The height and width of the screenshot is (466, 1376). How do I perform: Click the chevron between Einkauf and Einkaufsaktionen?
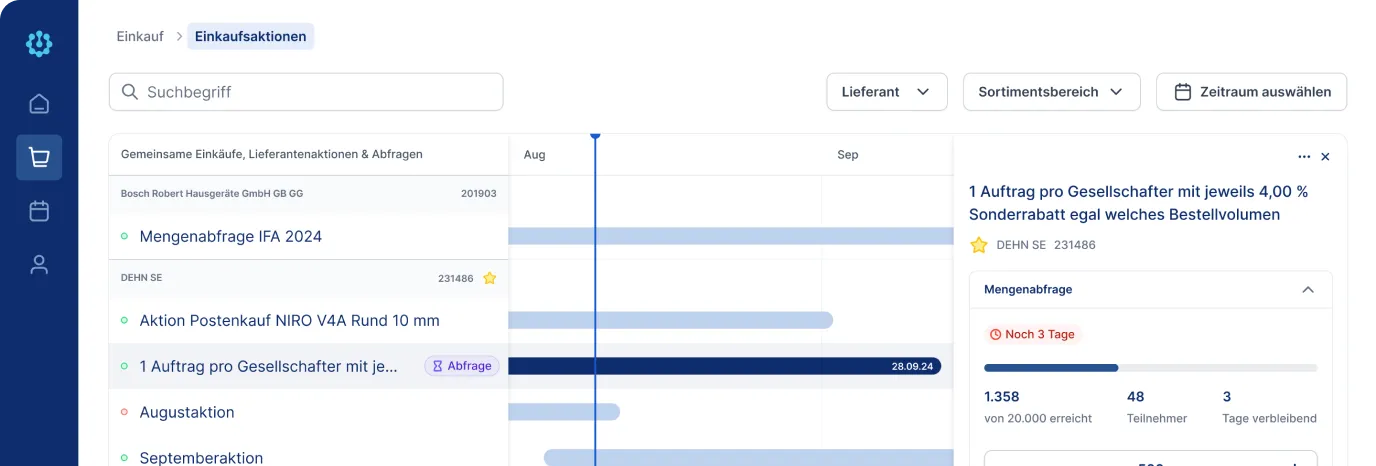tap(179, 36)
